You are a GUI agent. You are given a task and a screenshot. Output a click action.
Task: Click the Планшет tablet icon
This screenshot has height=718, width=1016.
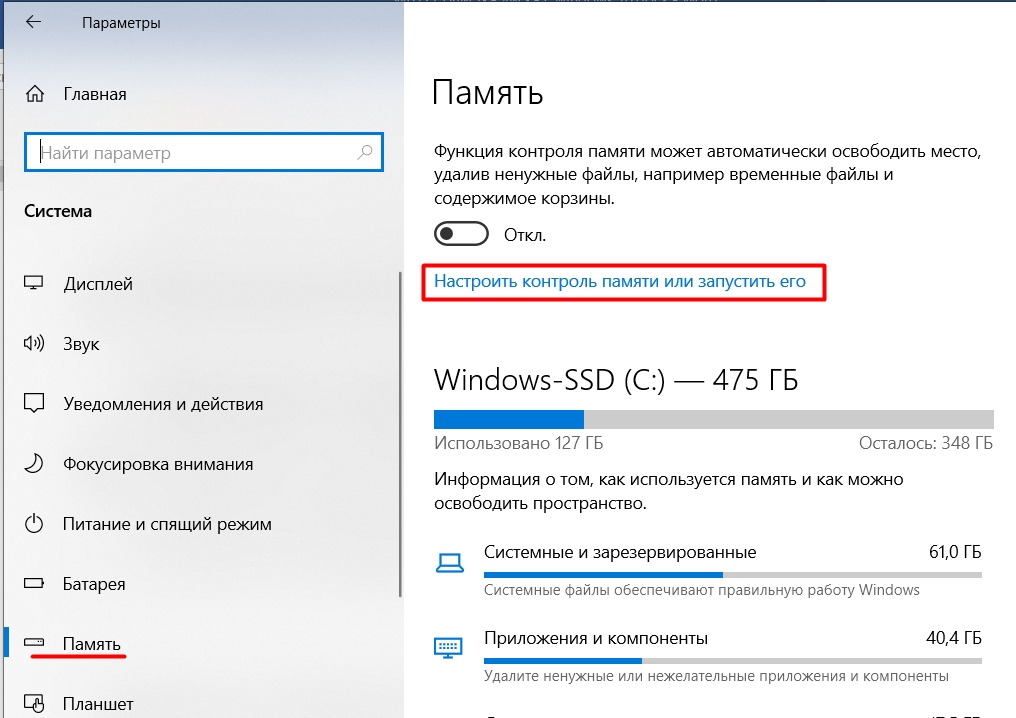(x=34, y=703)
